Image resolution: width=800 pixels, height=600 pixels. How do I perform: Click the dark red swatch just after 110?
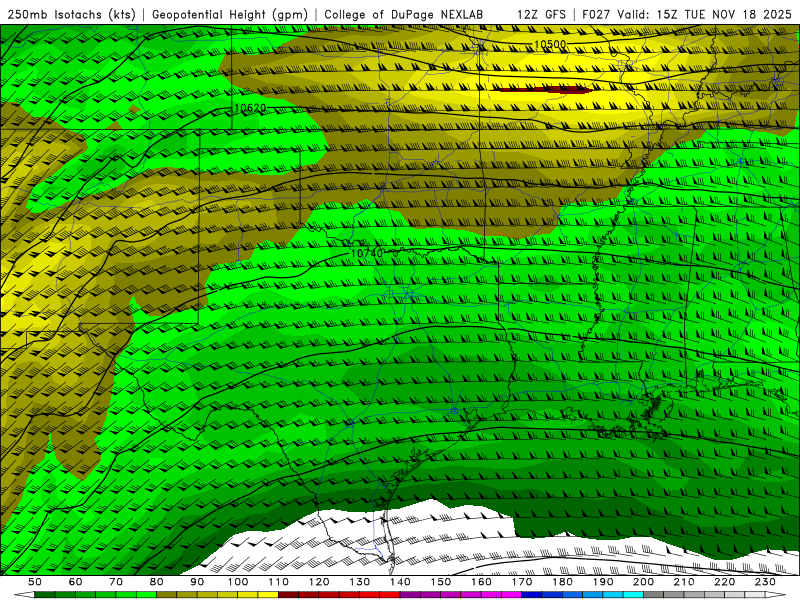(288, 595)
